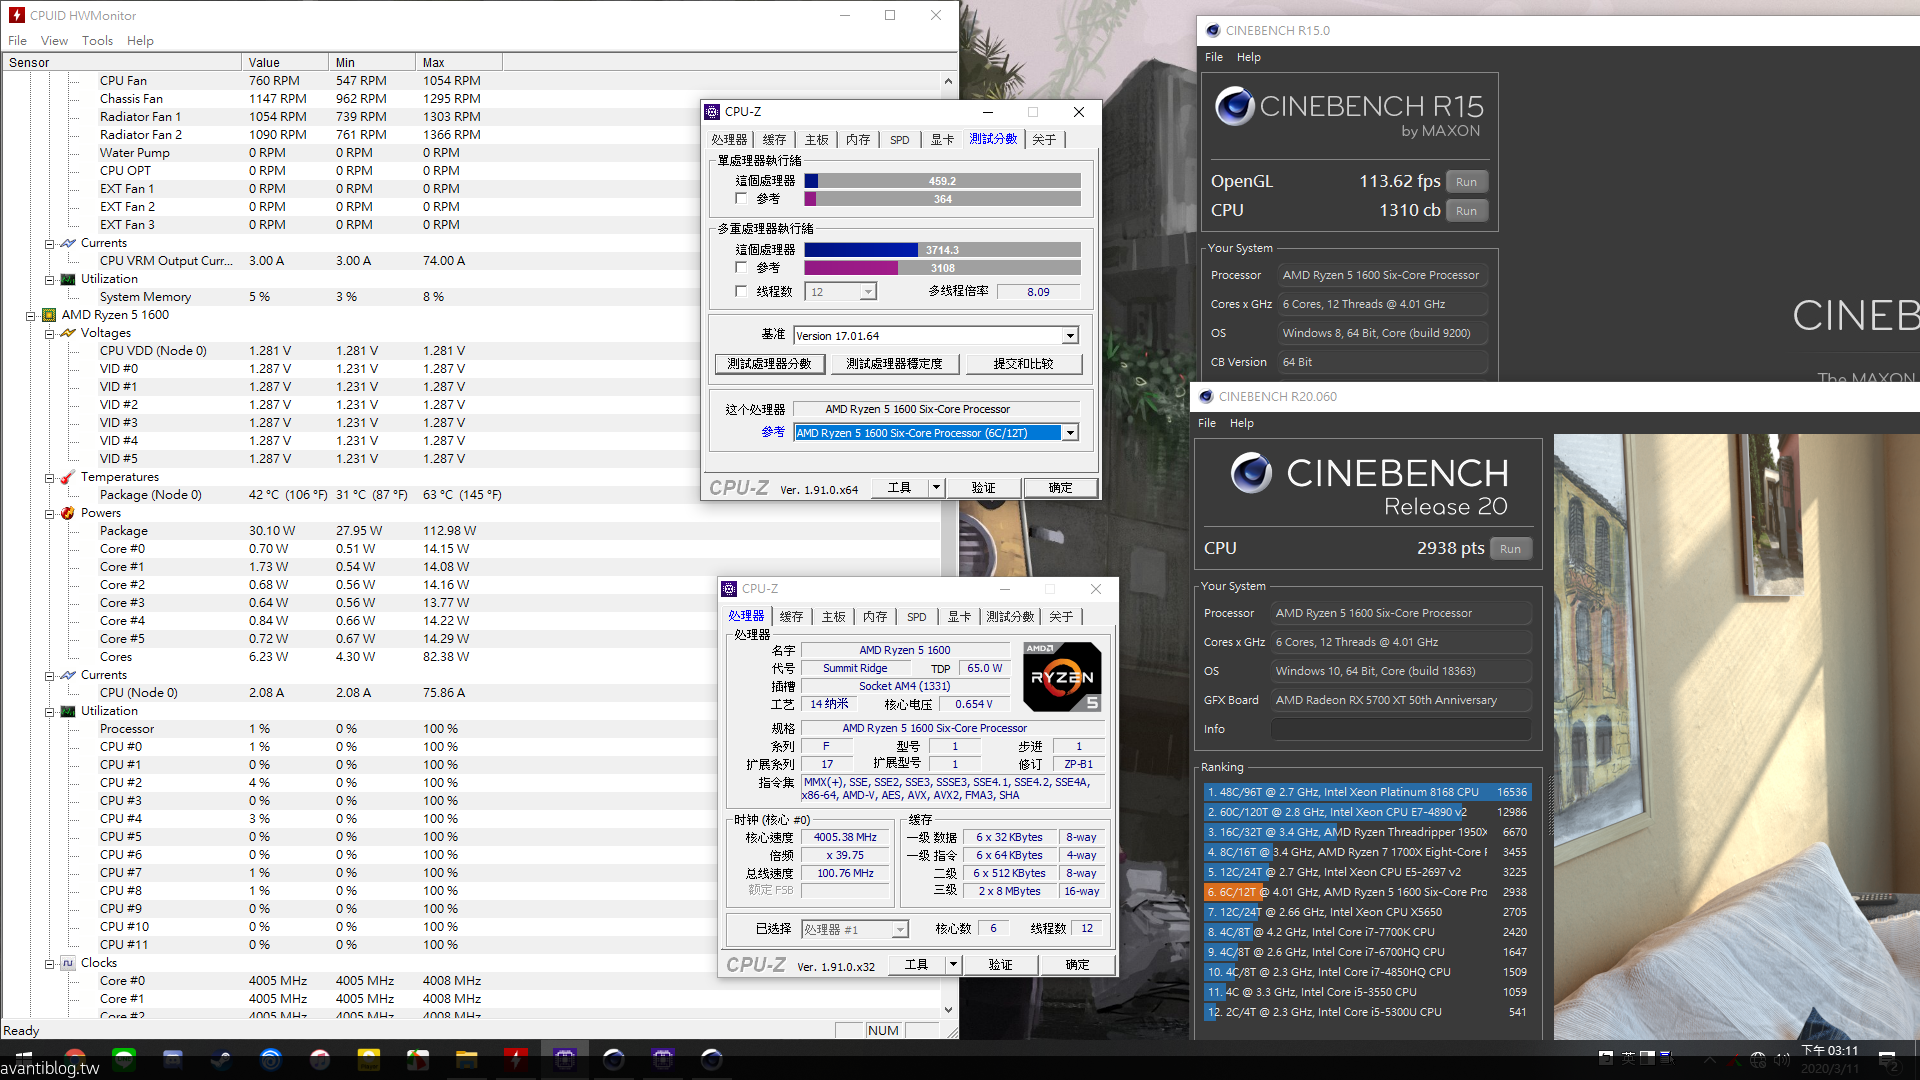This screenshot has width=1920, height=1080.
Task: Open thread count 12 dropdown
Action: [867, 292]
